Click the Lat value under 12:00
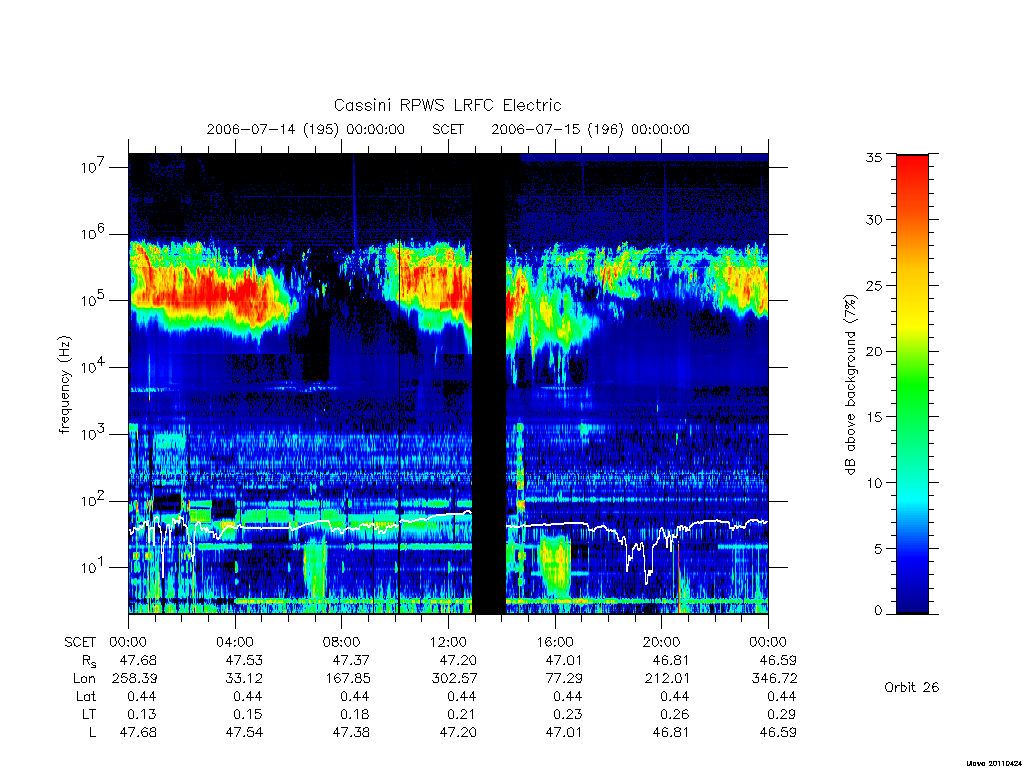This screenshot has height=768, width=1024. (x=462, y=696)
